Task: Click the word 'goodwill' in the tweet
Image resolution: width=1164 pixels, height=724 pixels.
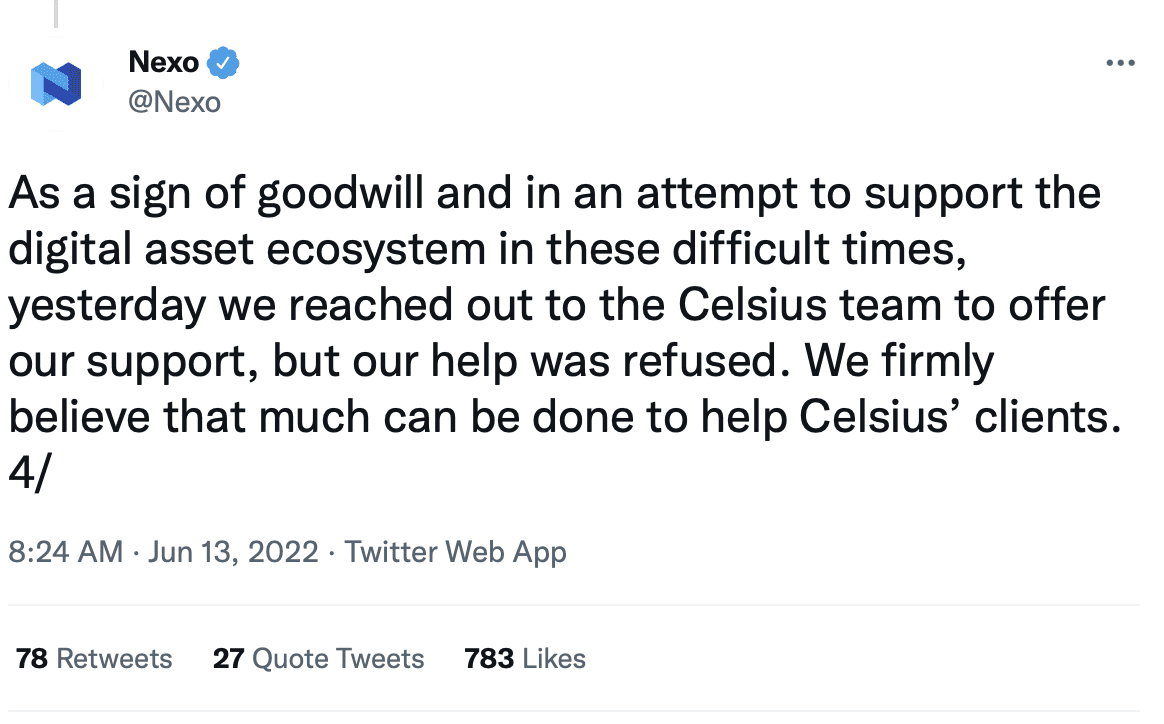Action: [x=341, y=195]
